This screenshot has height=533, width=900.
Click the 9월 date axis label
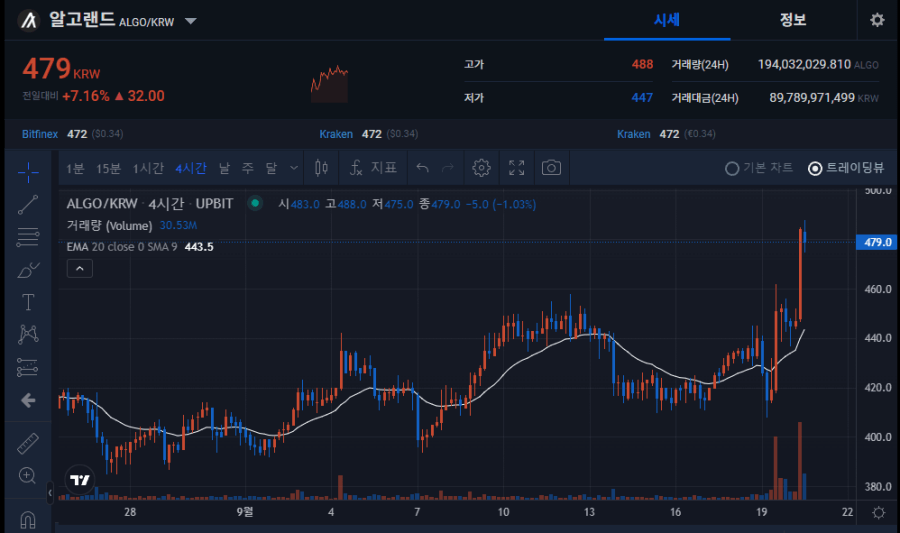pyautogui.click(x=245, y=512)
